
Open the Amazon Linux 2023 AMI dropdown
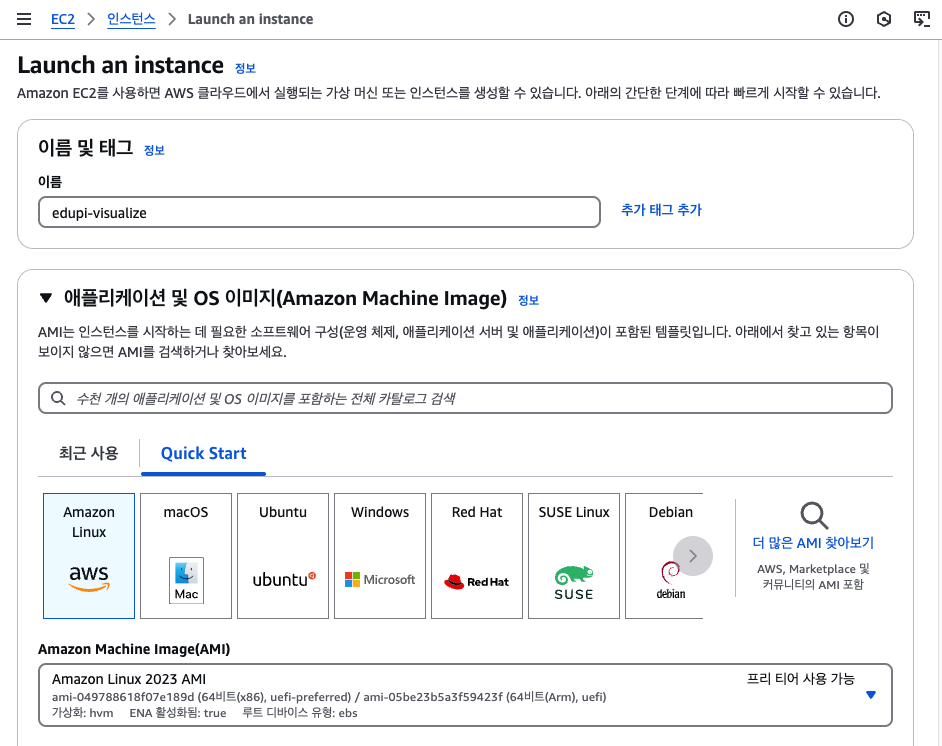(465, 695)
